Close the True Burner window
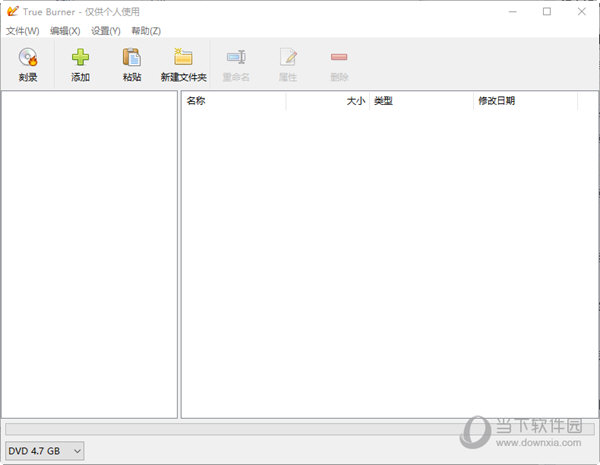 [x=582, y=11]
